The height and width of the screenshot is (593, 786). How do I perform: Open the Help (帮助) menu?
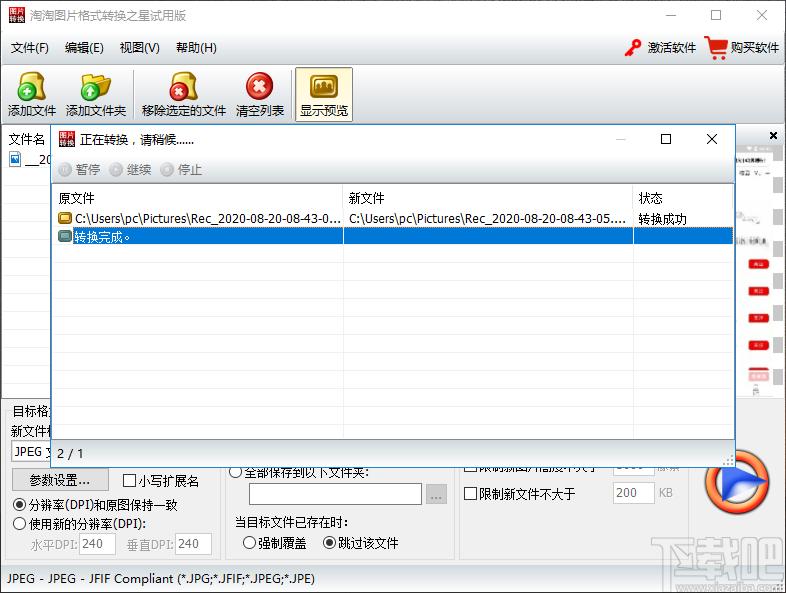point(196,48)
